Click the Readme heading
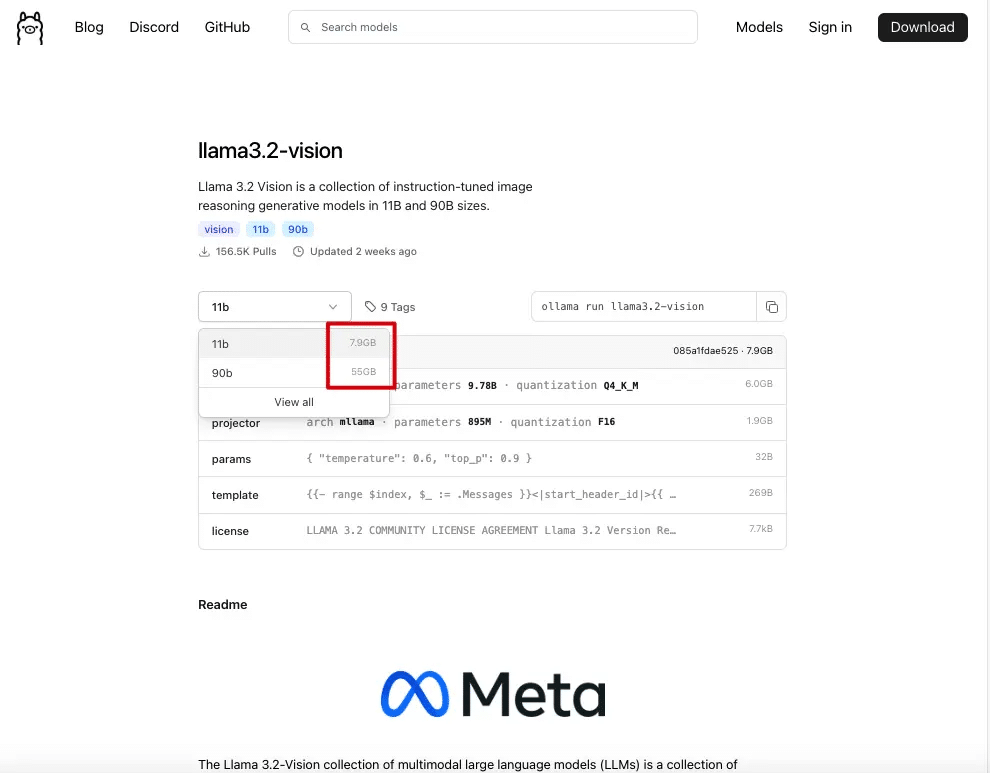The width and height of the screenshot is (990, 773). coord(223,604)
